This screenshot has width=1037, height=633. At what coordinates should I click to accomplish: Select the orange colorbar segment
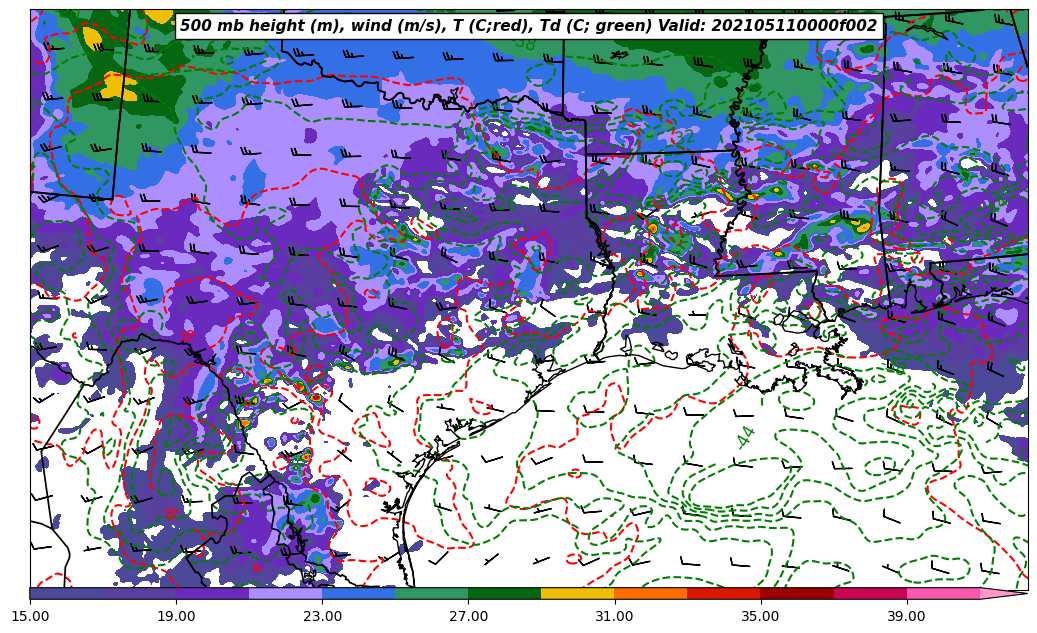point(650,593)
